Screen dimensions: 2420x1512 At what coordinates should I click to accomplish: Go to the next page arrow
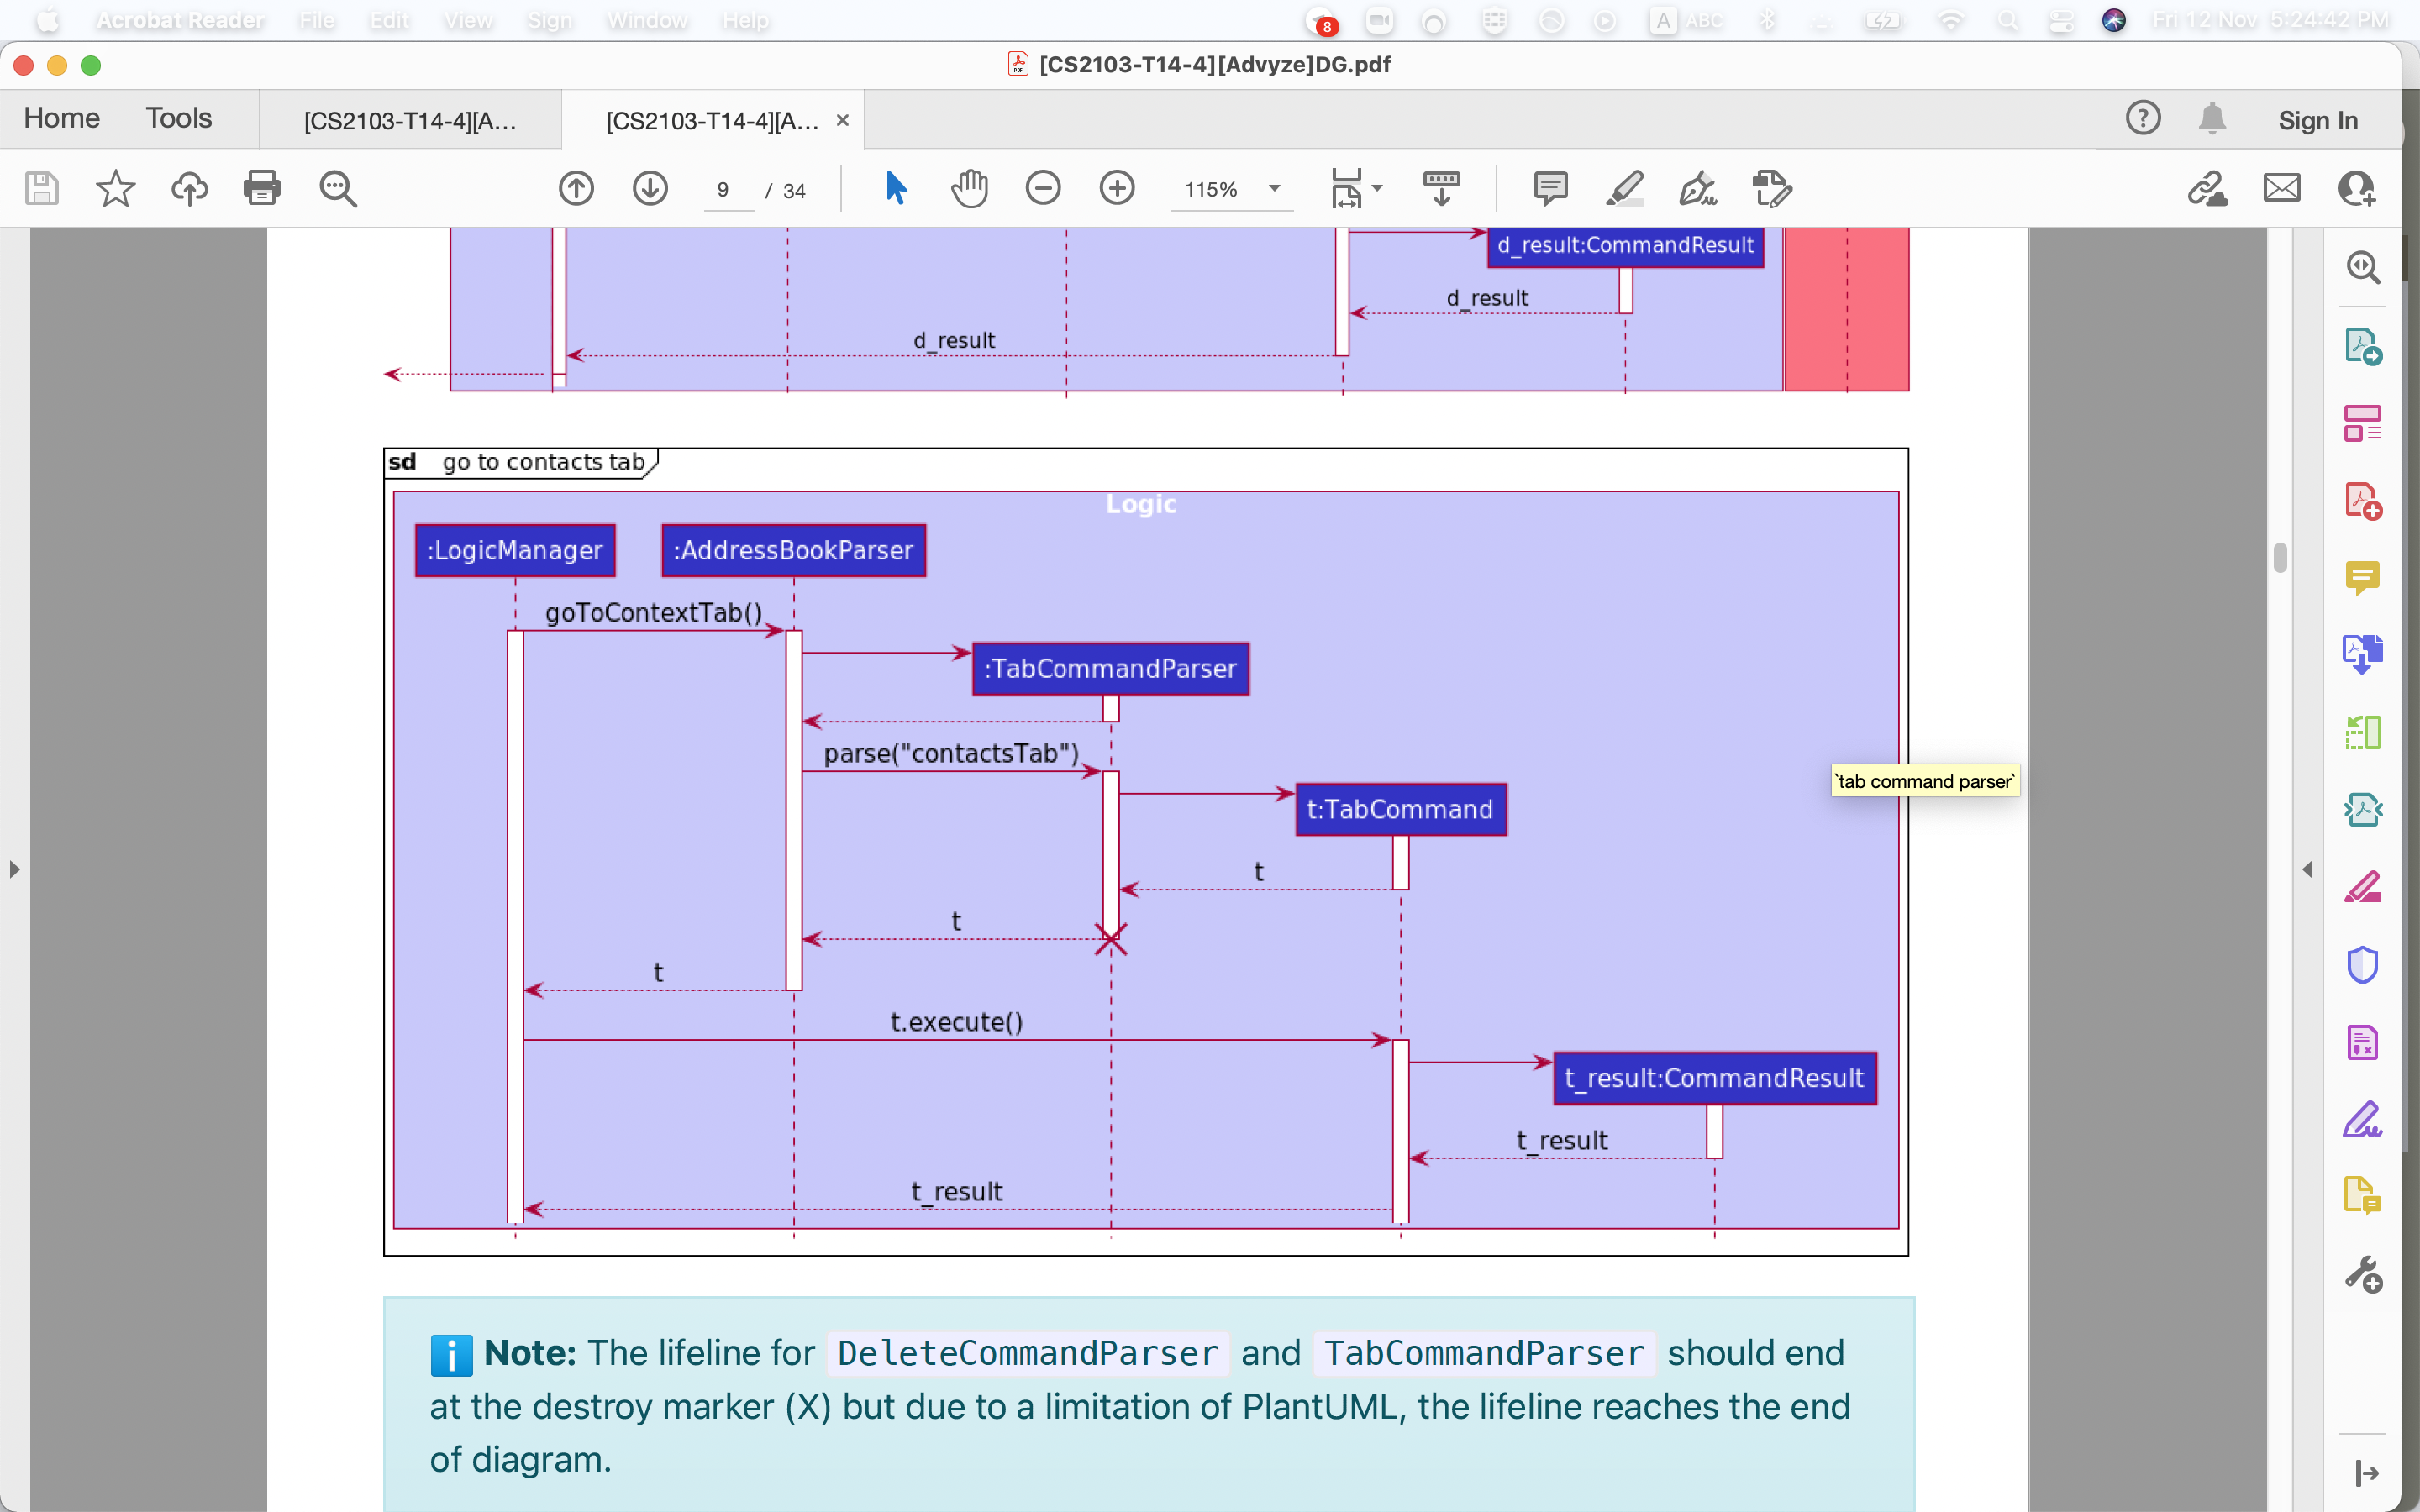coord(650,188)
